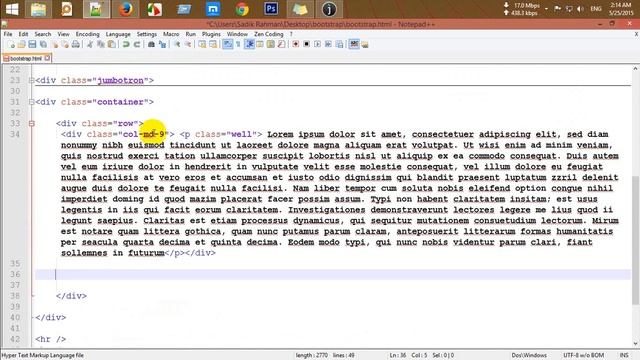Create a new document via toolbar
The width and height of the screenshot is (640, 360).
coord(11,44)
